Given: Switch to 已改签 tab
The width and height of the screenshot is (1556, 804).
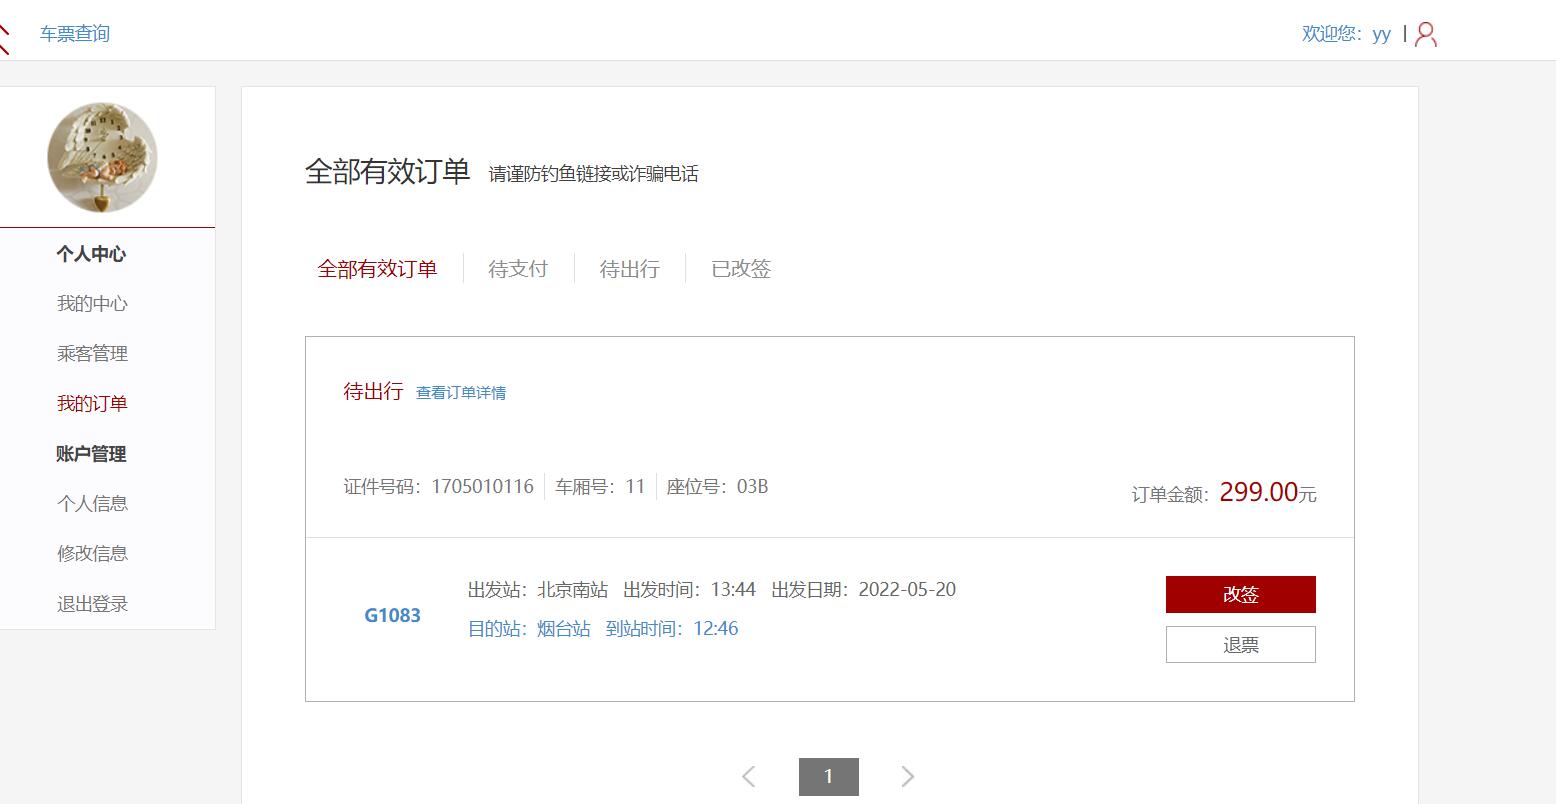Looking at the screenshot, I should 741,269.
